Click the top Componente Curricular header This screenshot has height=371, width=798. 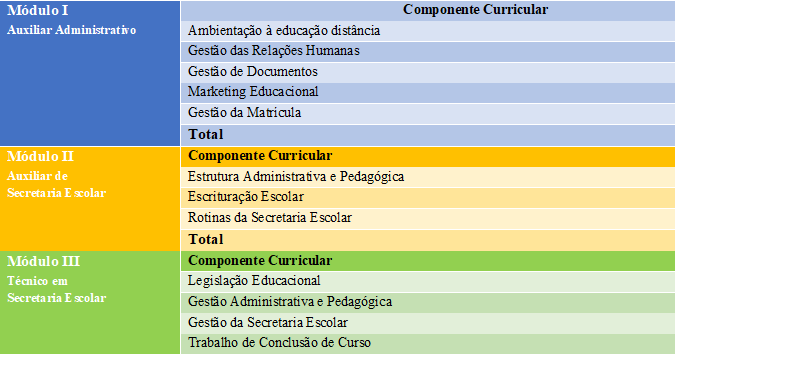pyautogui.click(x=428, y=11)
